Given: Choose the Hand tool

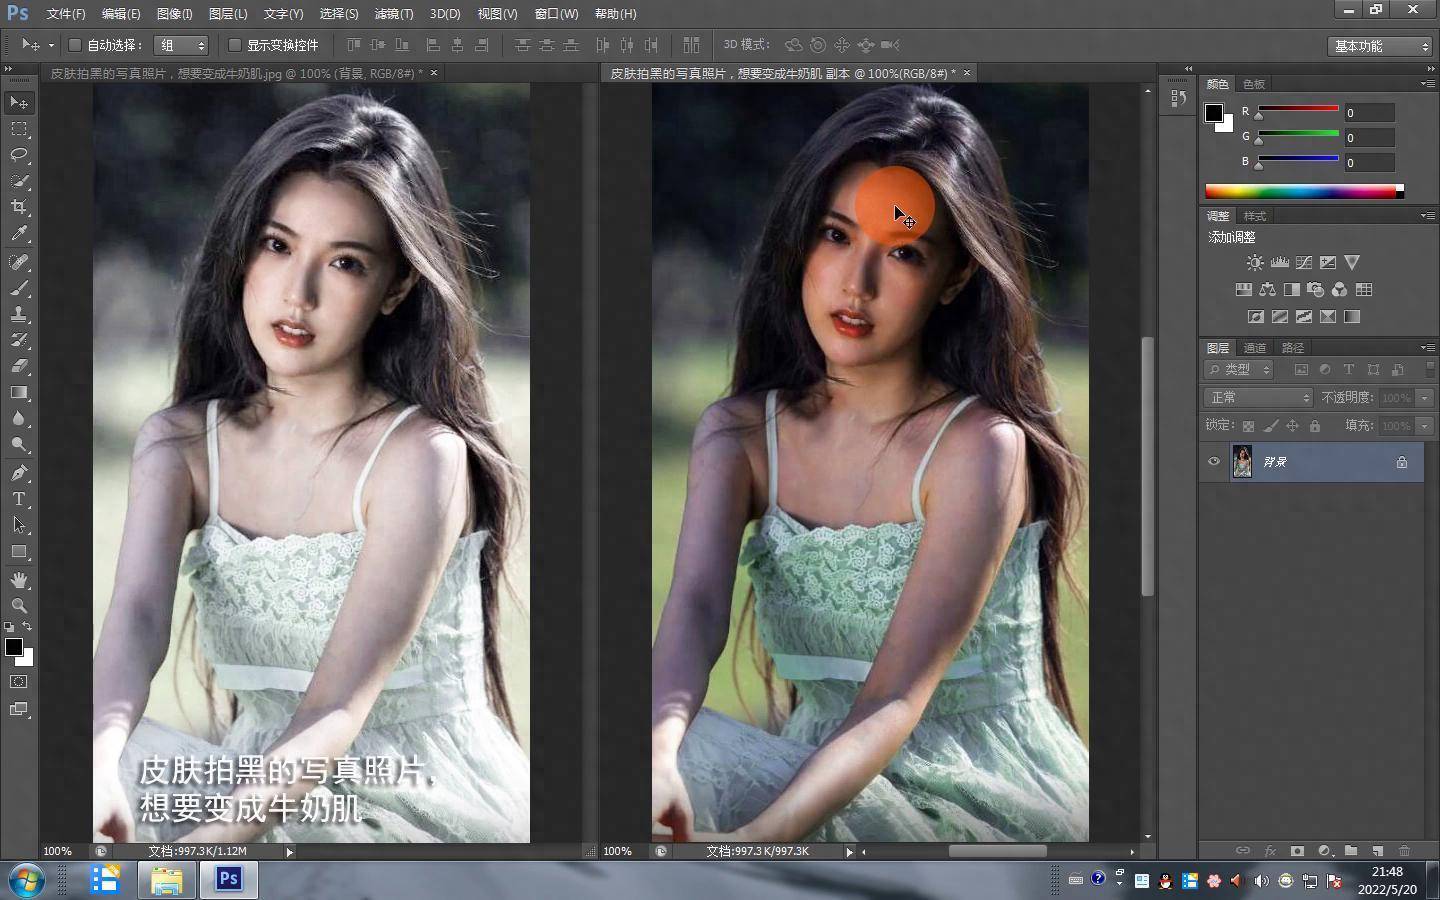Looking at the screenshot, I should 19,580.
